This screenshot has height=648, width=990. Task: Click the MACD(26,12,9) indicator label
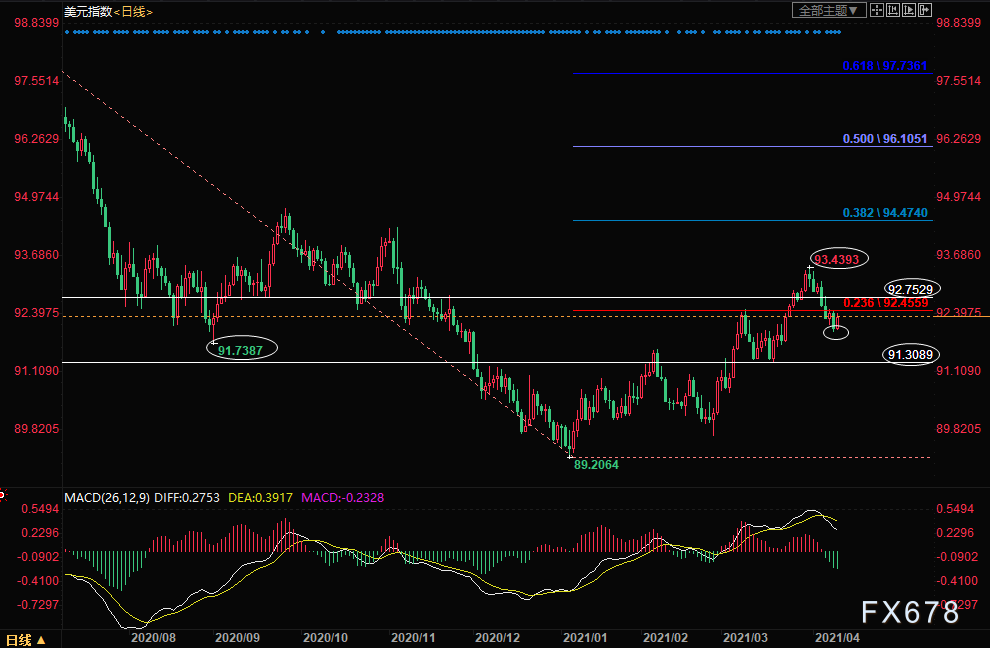[x=107, y=497]
